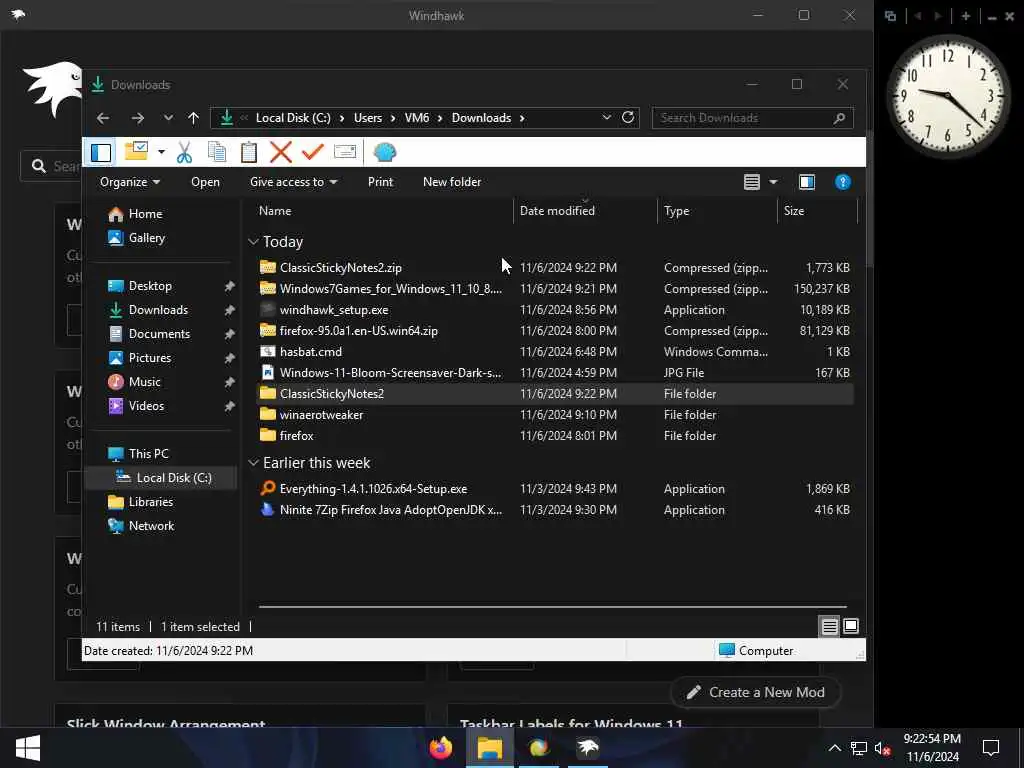Open Music in the navigation pane
The height and width of the screenshot is (768, 1024).
(x=144, y=381)
